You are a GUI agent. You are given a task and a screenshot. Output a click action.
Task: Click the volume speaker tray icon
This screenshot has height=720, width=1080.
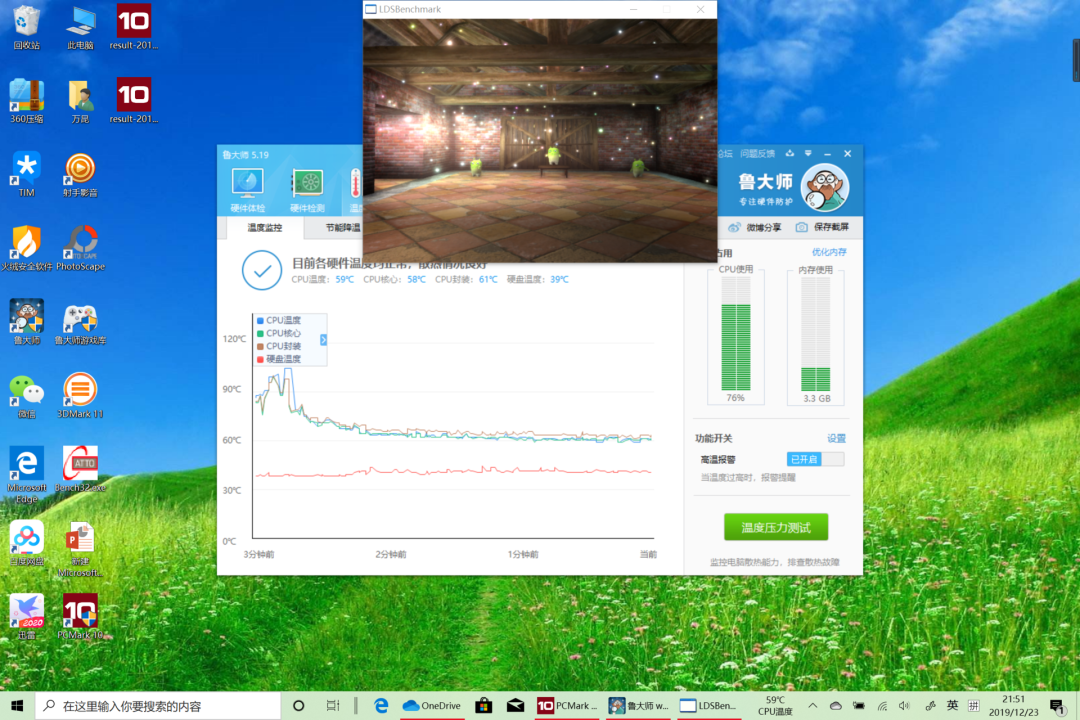904,706
